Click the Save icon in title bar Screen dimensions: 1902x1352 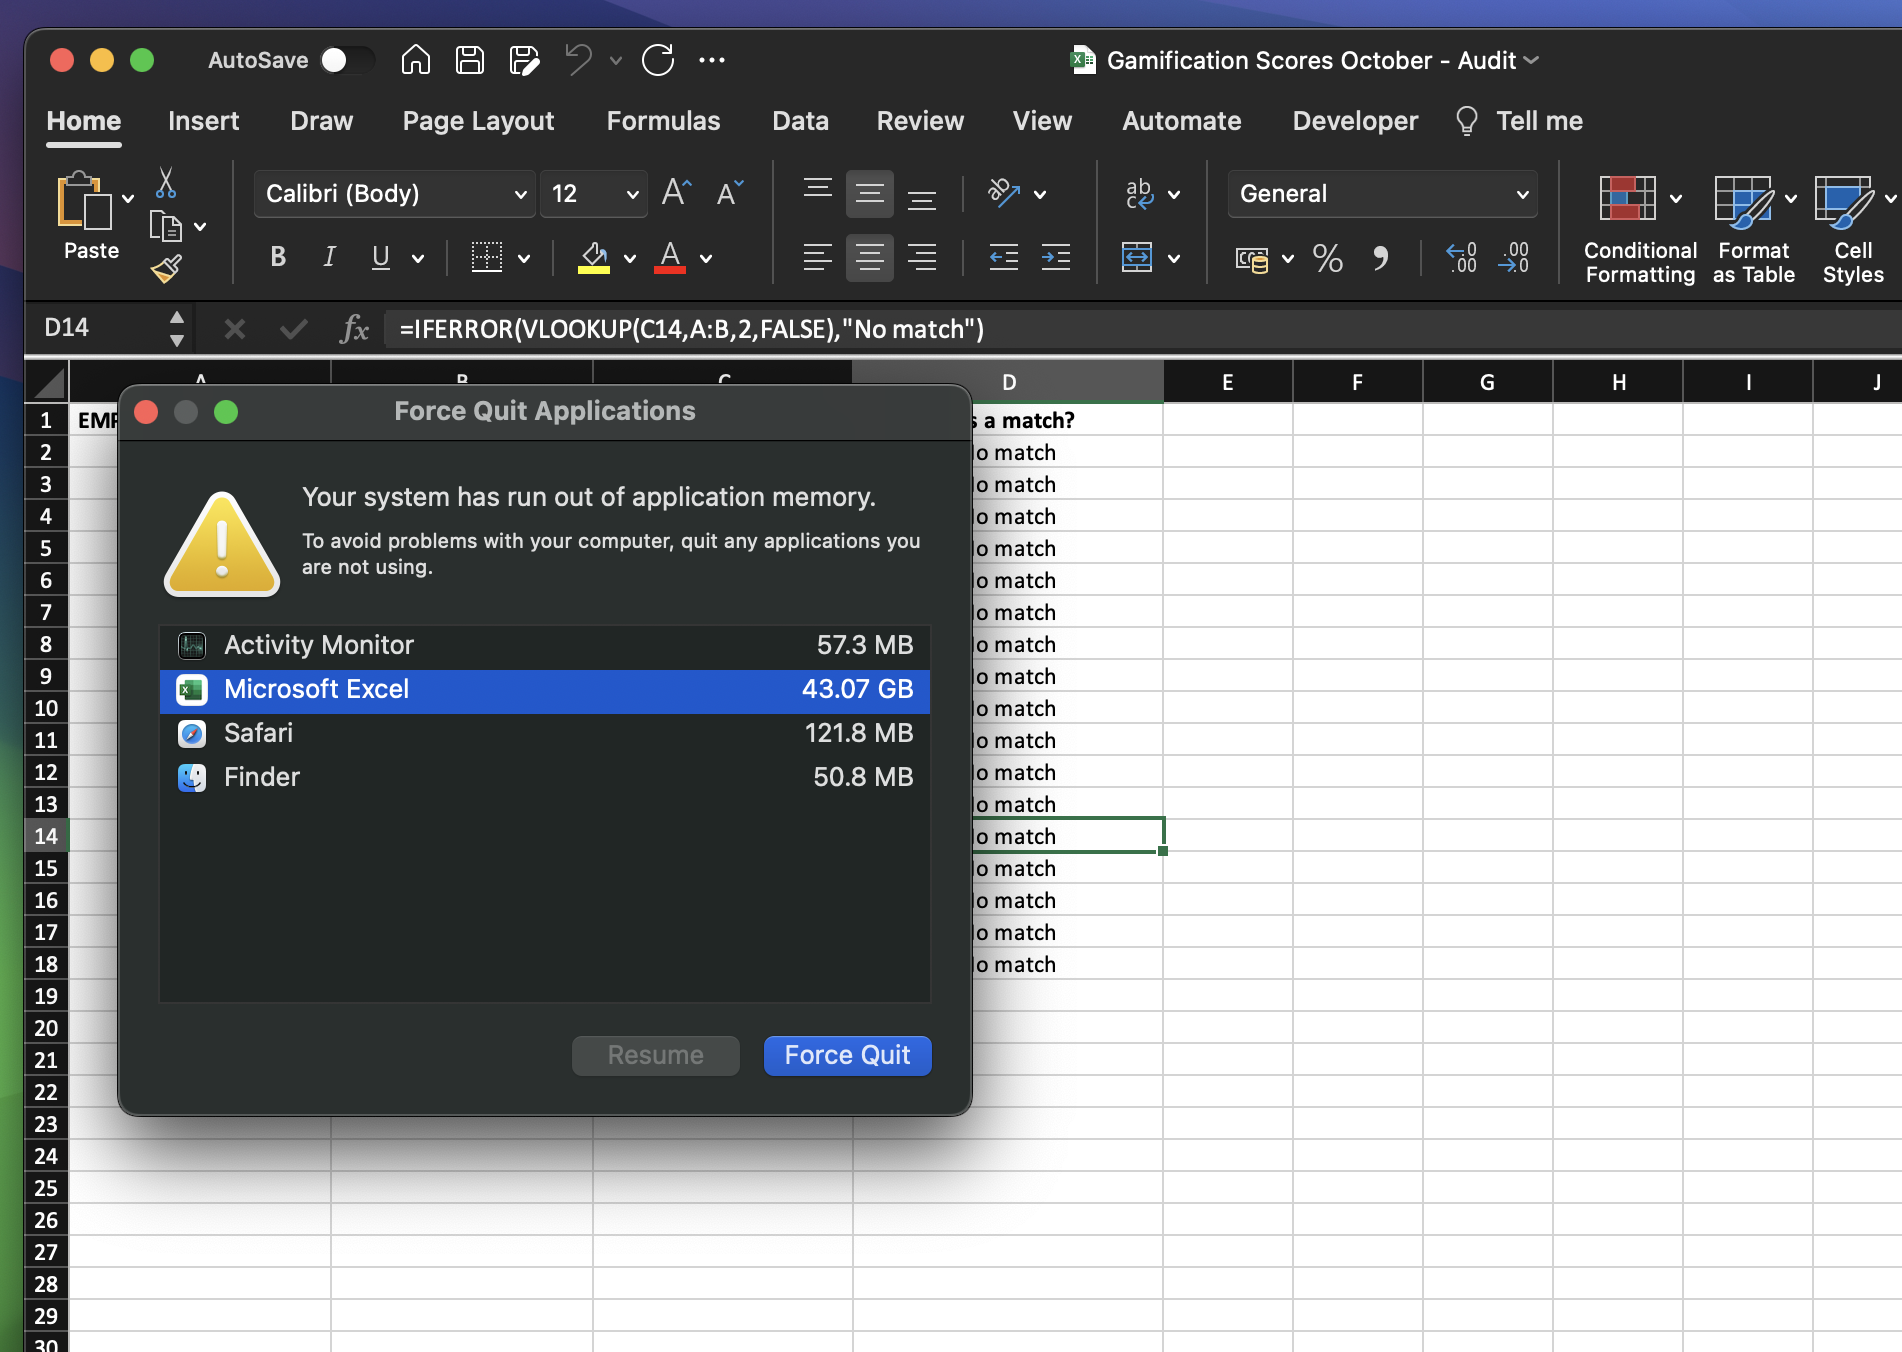coord(469,60)
